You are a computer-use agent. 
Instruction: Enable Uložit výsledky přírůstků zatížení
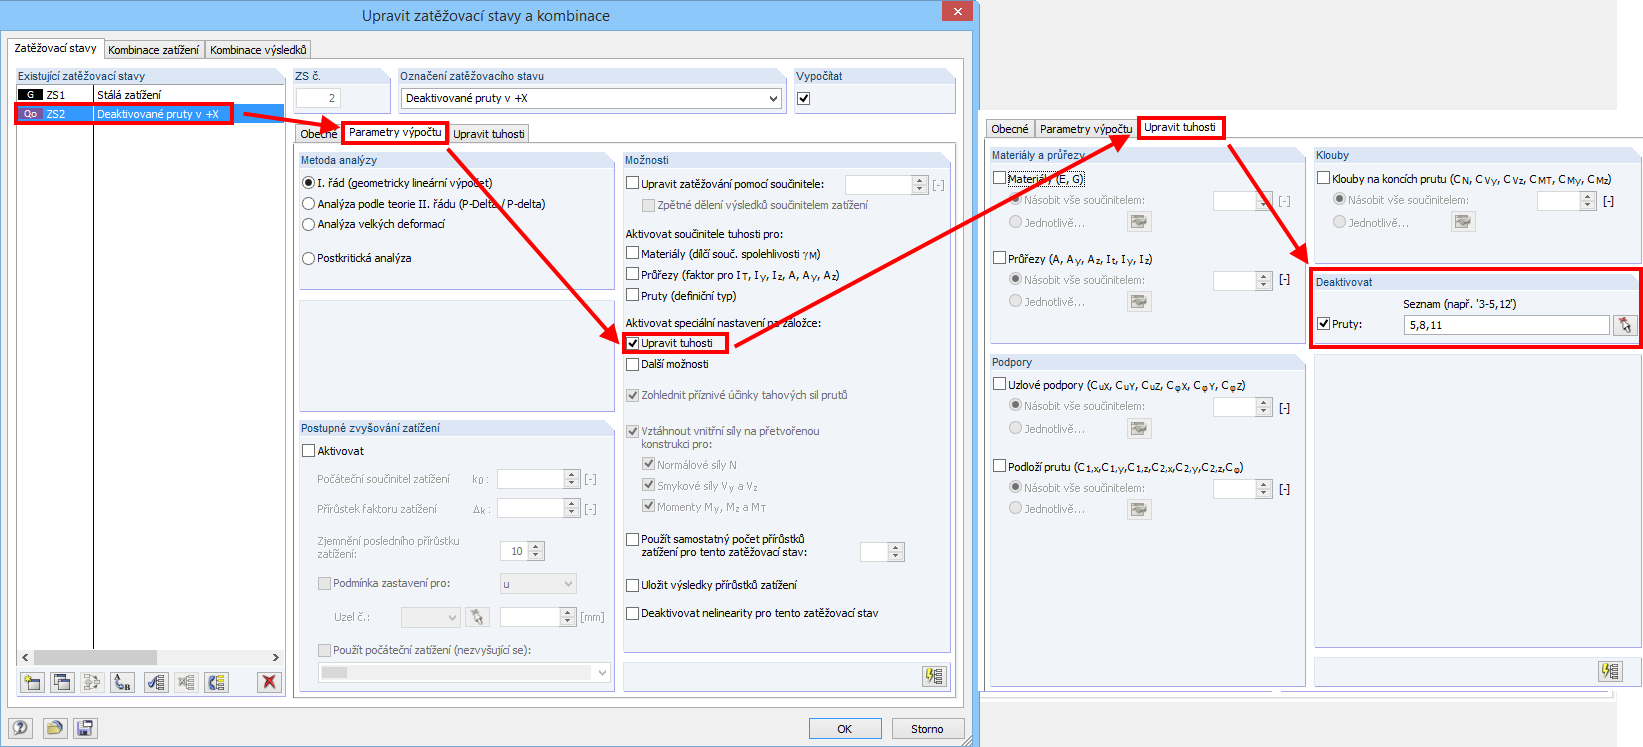point(632,585)
